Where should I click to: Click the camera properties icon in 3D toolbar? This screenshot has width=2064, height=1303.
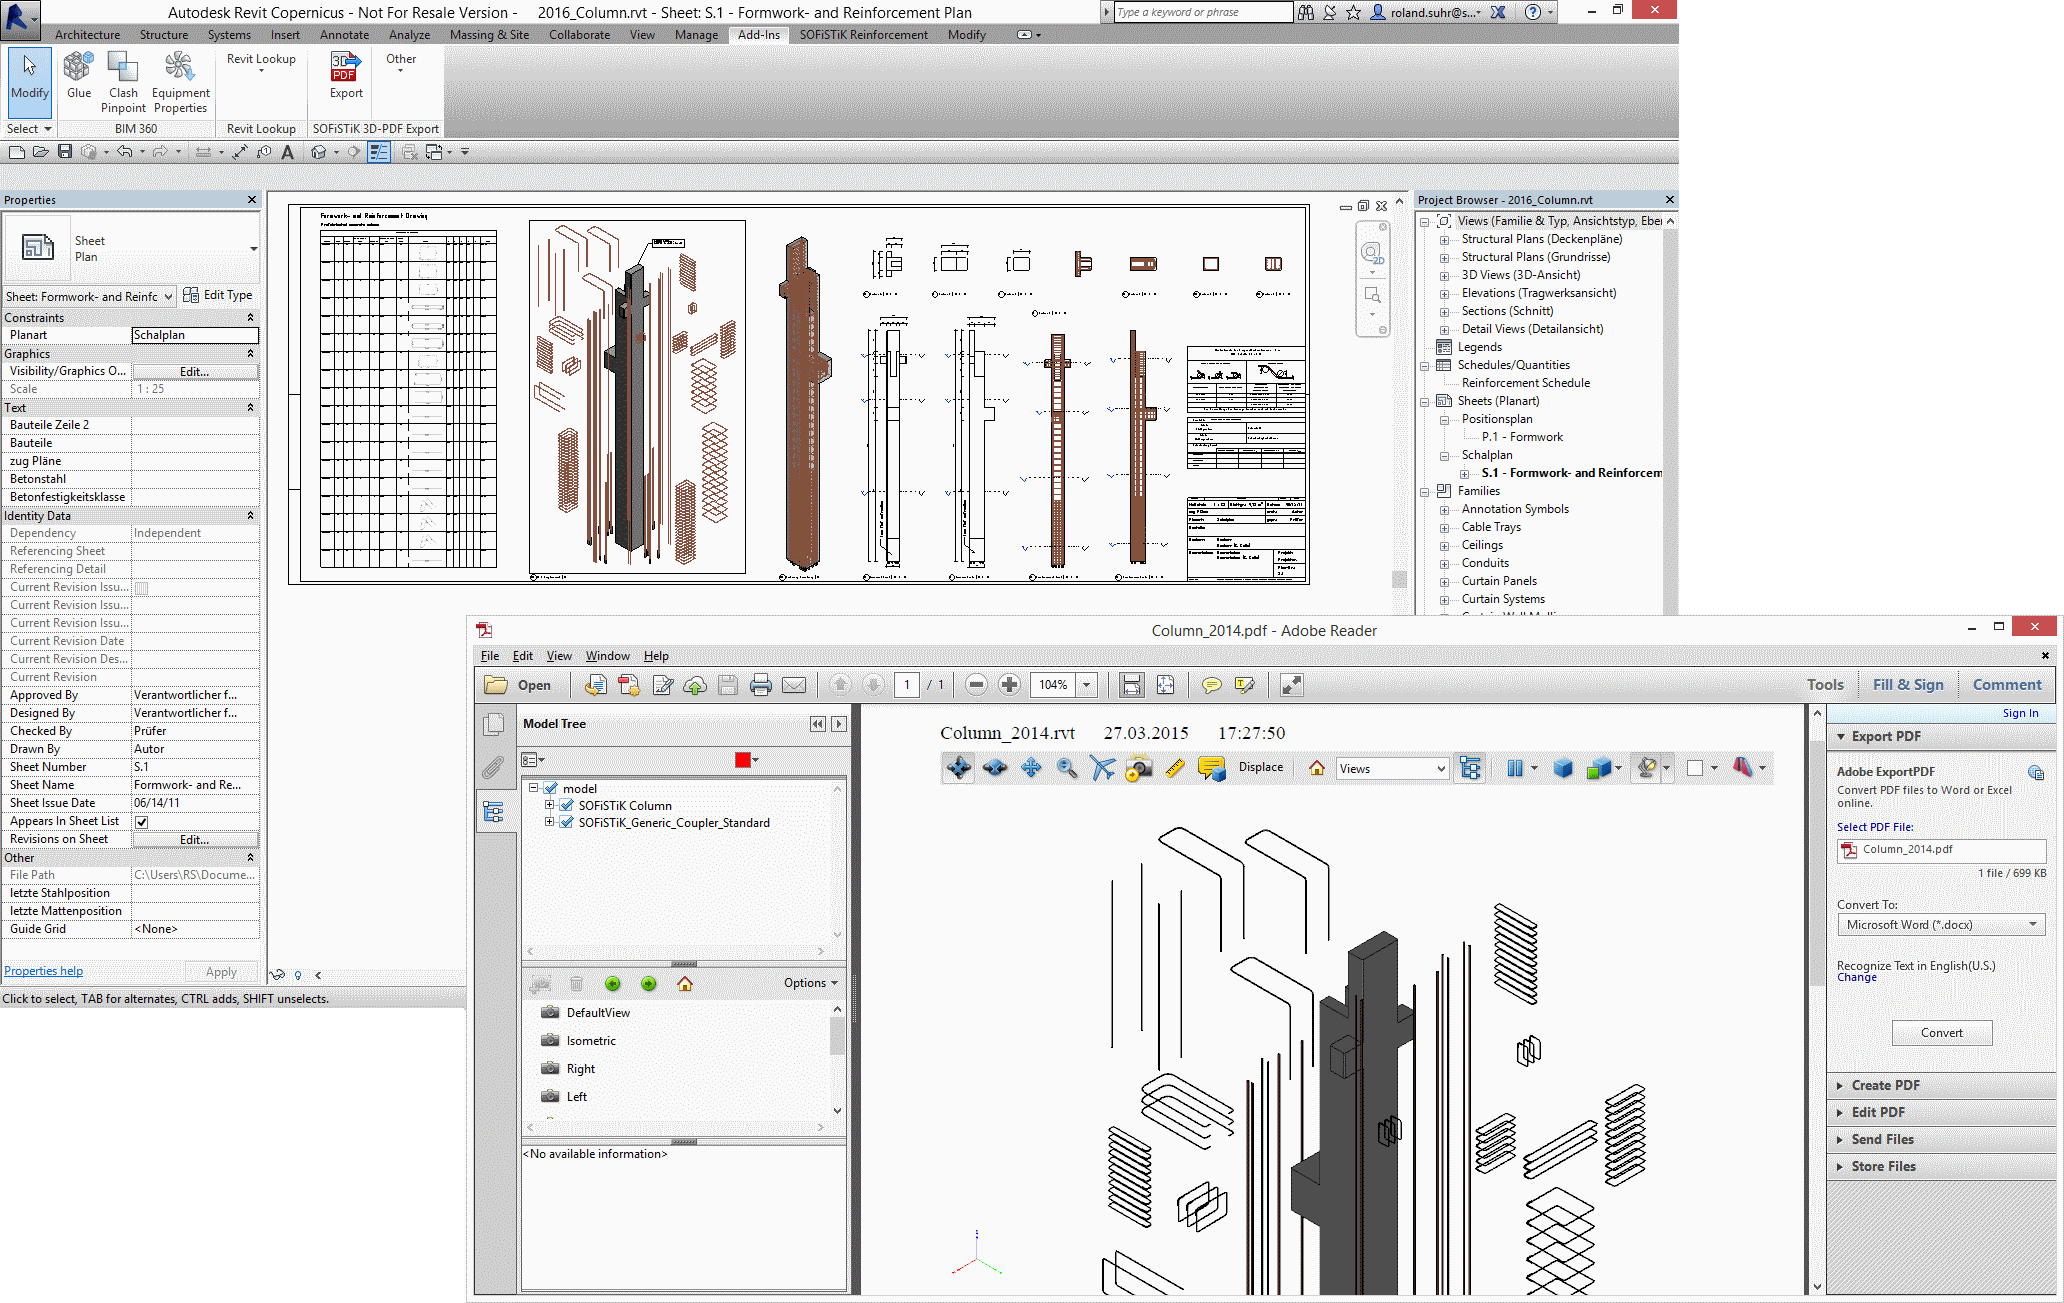point(1139,768)
